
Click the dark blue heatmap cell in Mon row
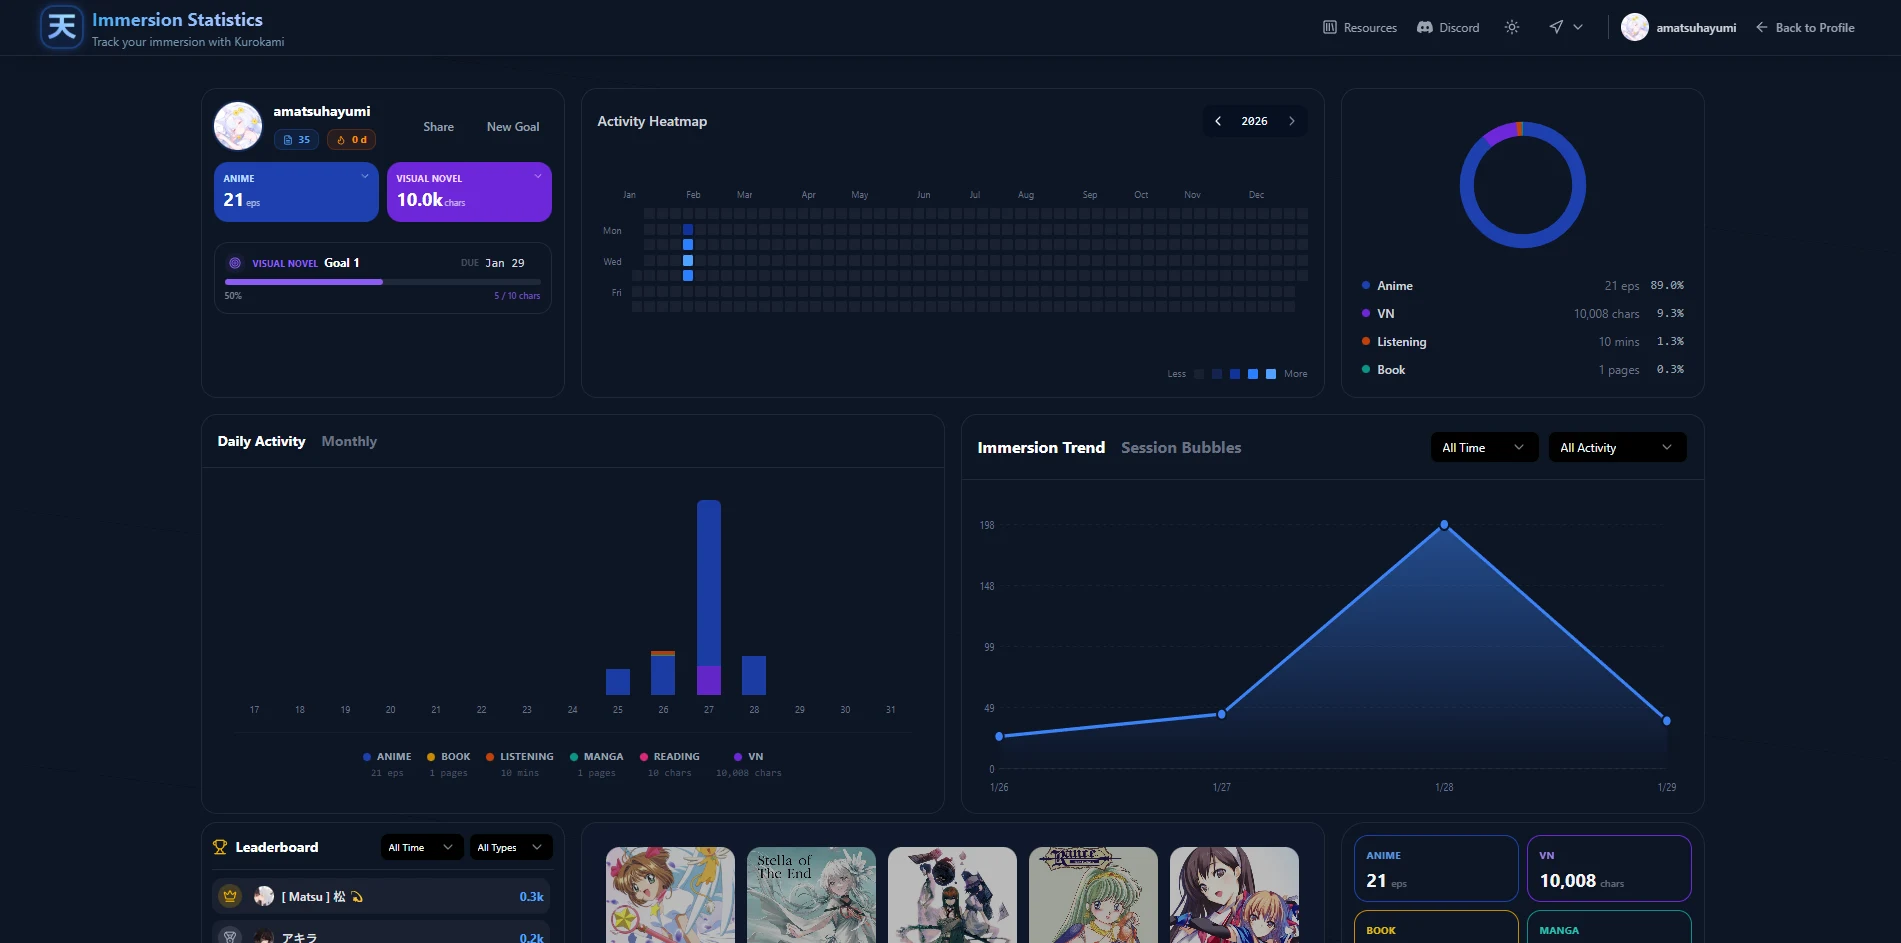point(688,229)
